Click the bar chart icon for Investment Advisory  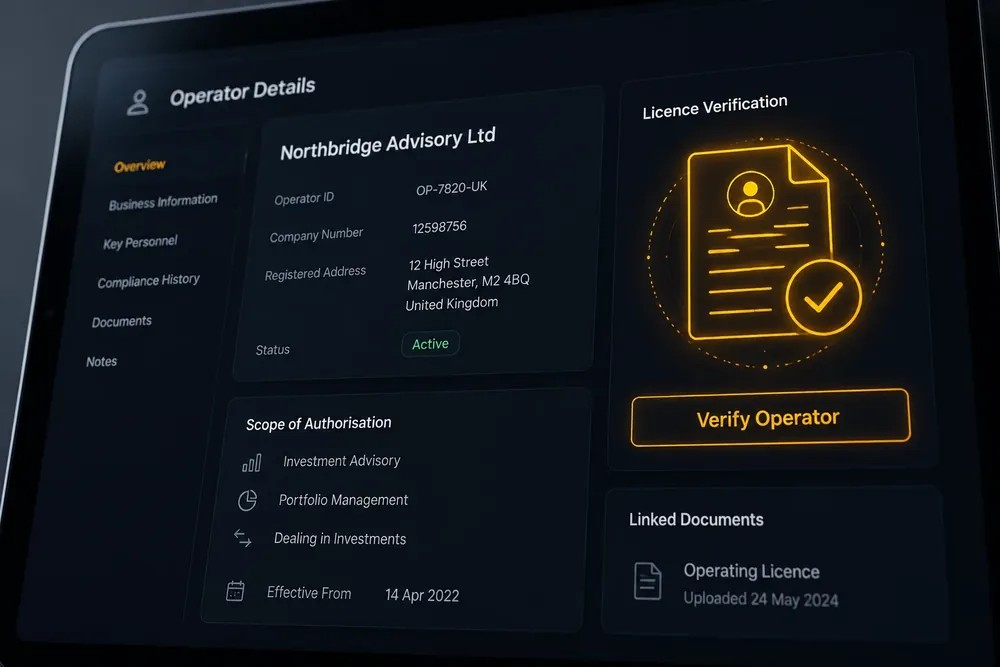[251, 463]
